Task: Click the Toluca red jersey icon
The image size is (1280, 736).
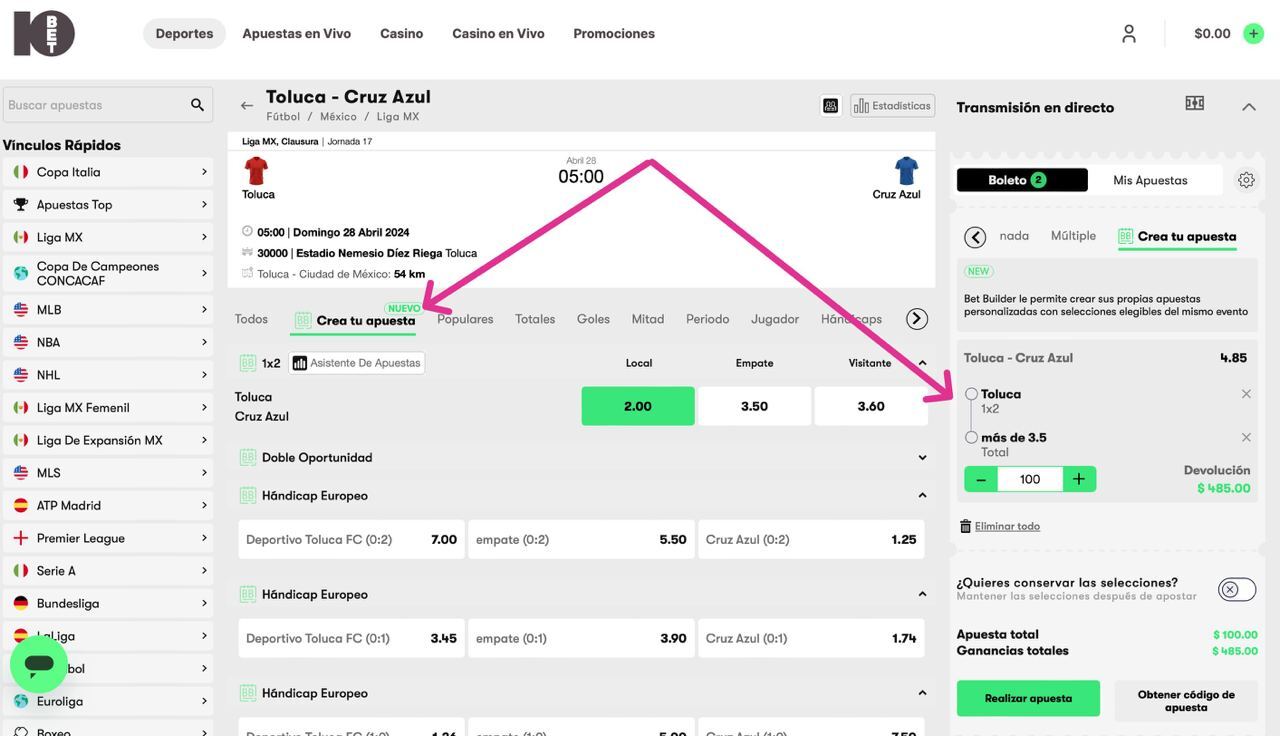Action: coord(257,171)
